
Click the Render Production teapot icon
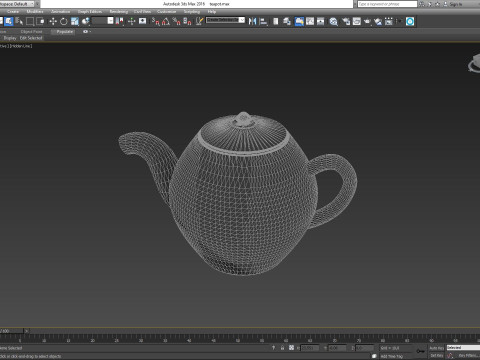click(367, 21)
